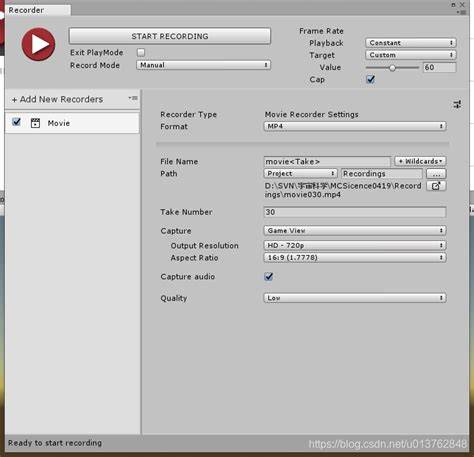Open Quality dropdown showing Low

coord(355,298)
